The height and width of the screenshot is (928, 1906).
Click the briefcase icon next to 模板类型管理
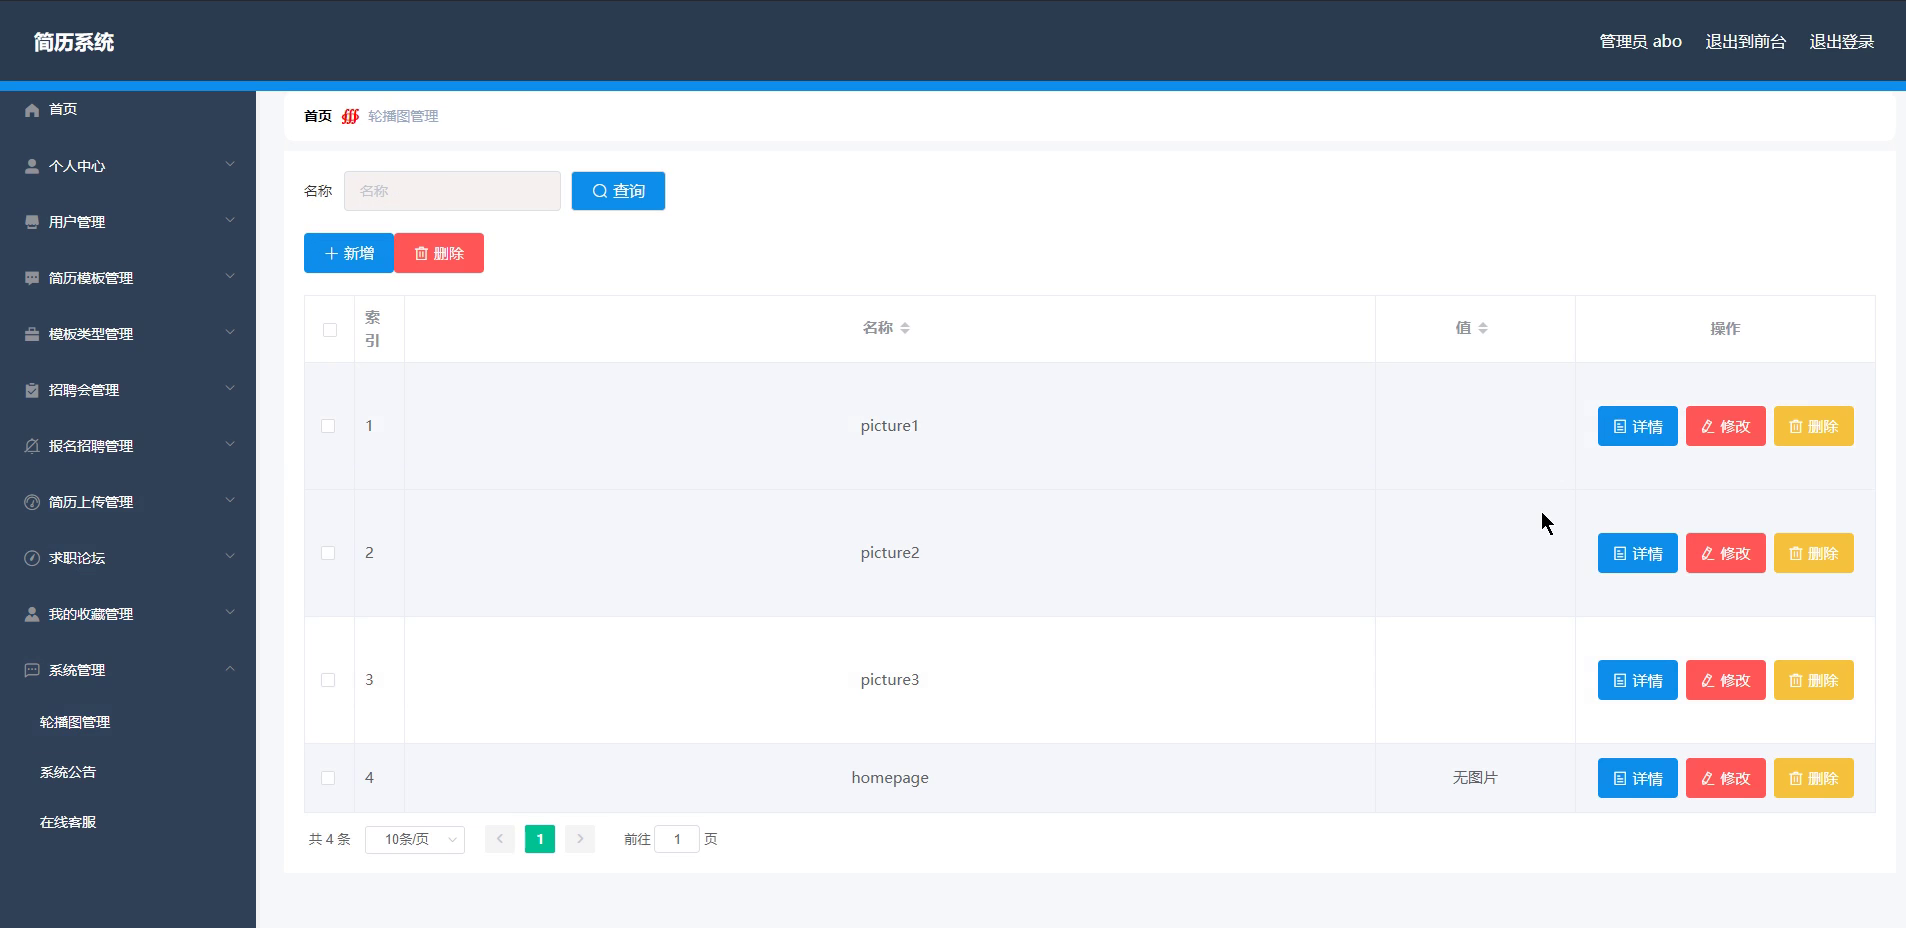[32, 334]
